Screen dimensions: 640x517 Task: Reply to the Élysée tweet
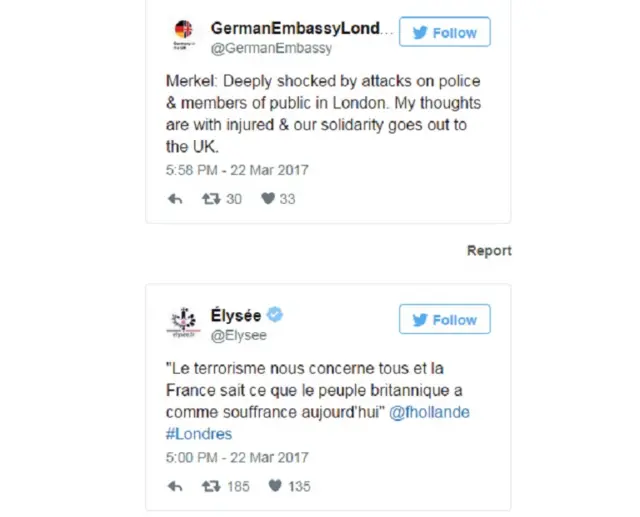coord(176,486)
